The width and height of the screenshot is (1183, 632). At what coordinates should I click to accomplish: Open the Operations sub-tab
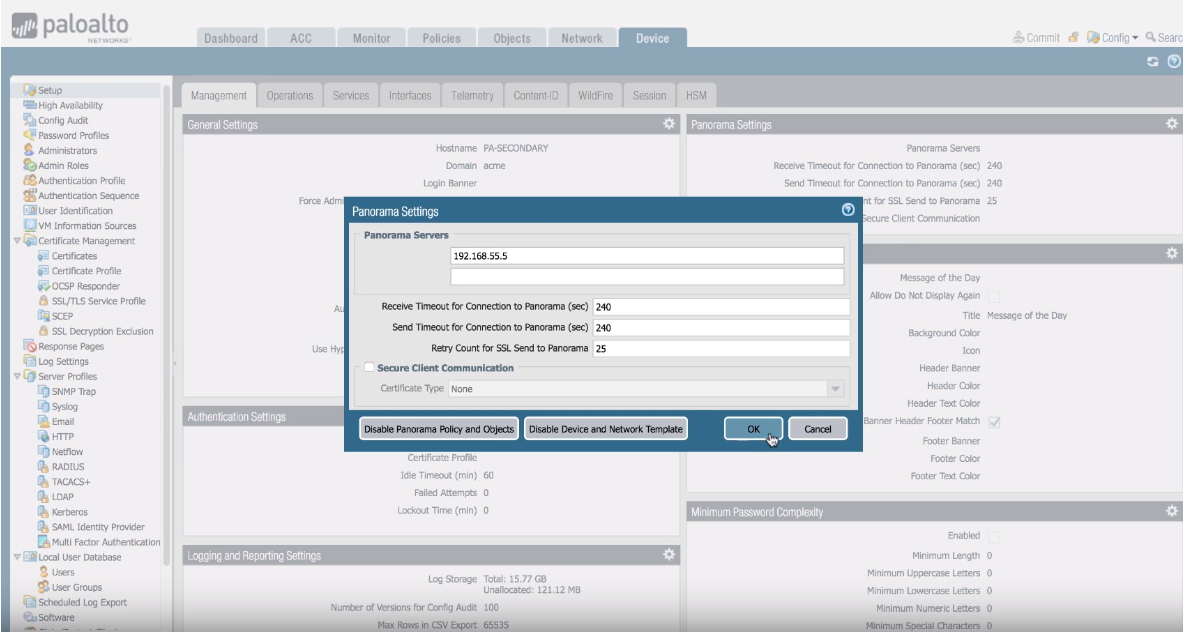[x=290, y=96]
